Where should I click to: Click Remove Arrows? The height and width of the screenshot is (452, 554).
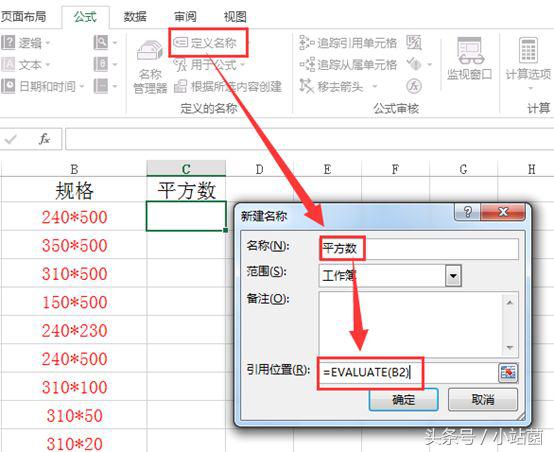pos(331,86)
